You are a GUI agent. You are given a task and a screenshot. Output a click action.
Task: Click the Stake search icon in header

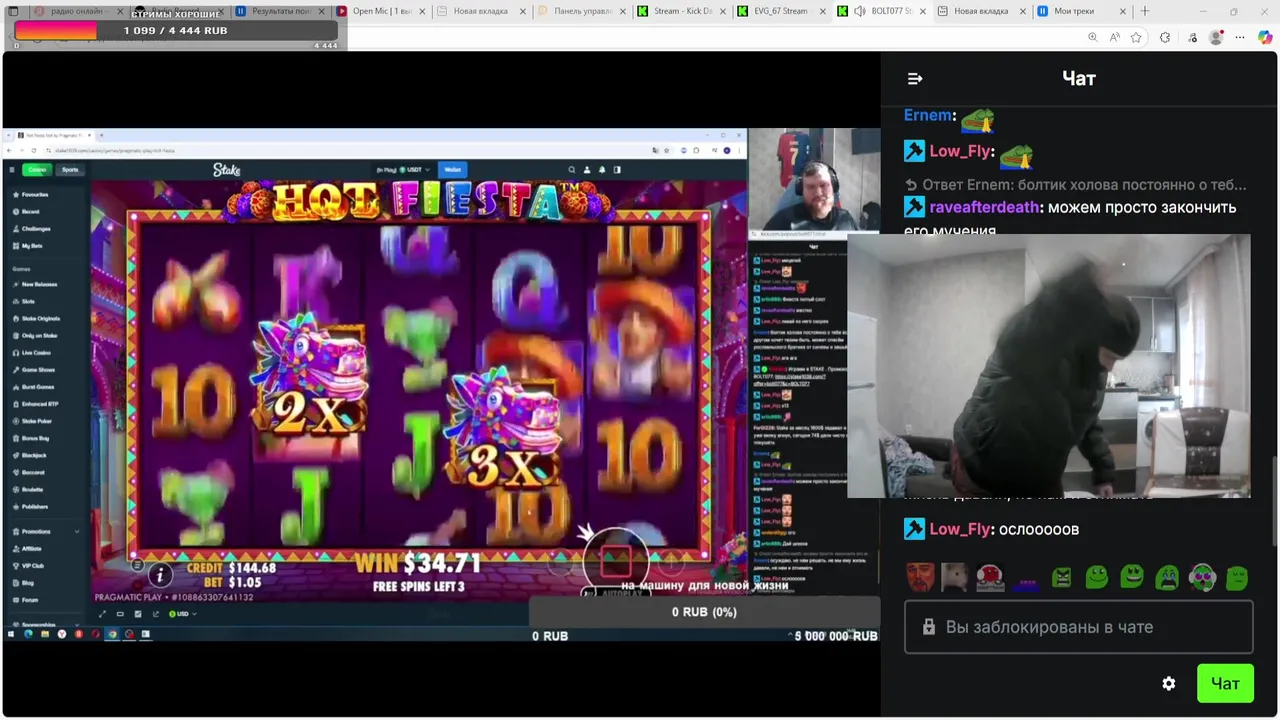point(571,170)
